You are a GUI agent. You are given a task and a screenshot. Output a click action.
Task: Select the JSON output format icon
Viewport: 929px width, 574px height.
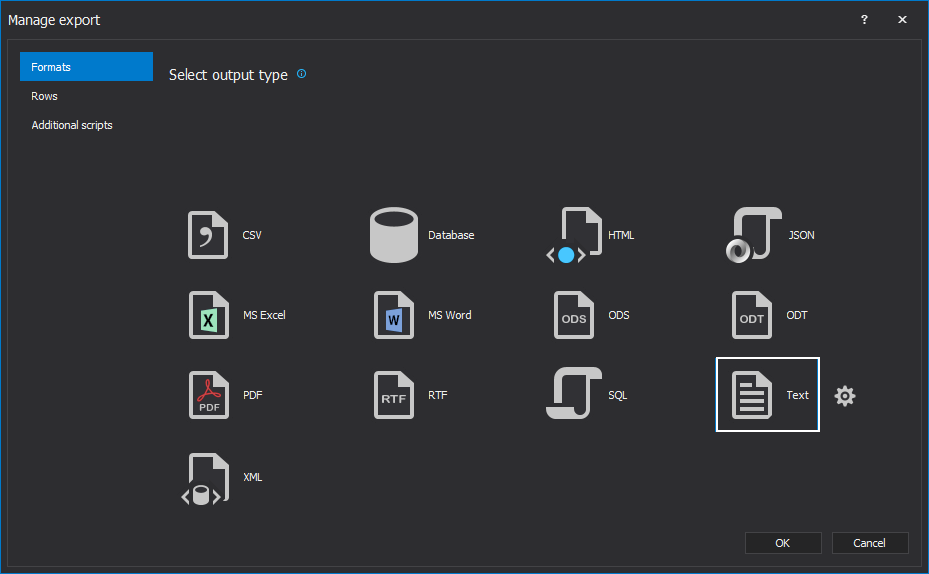tap(753, 235)
